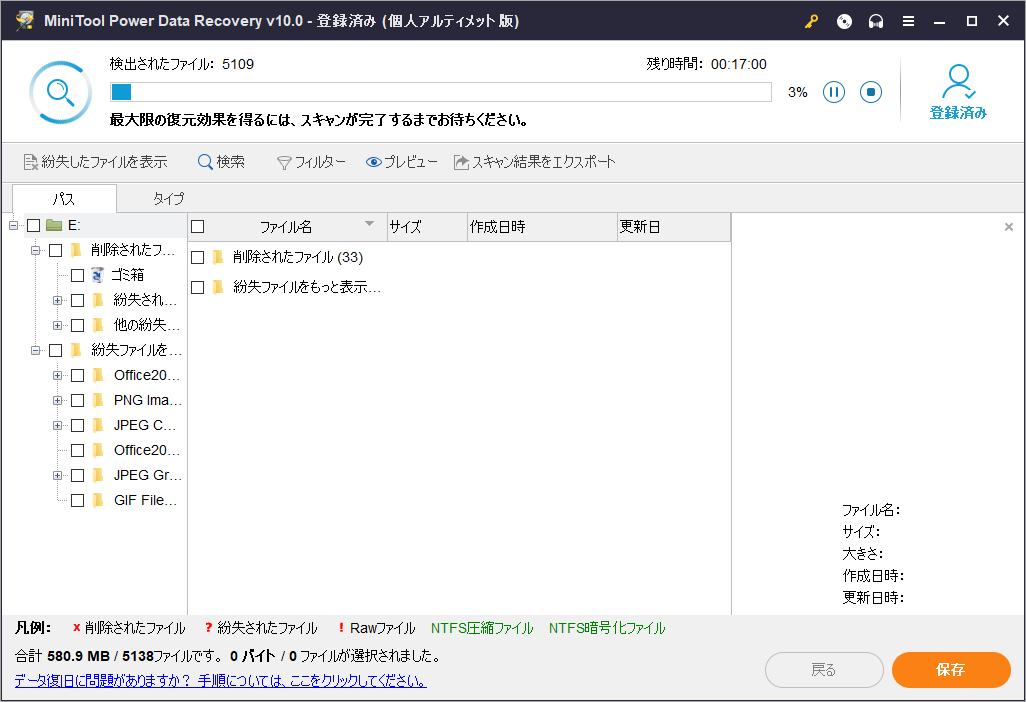This screenshot has width=1026, height=702.
Task: Click プレビュー eye icon in toolbar
Action: [375, 162]
